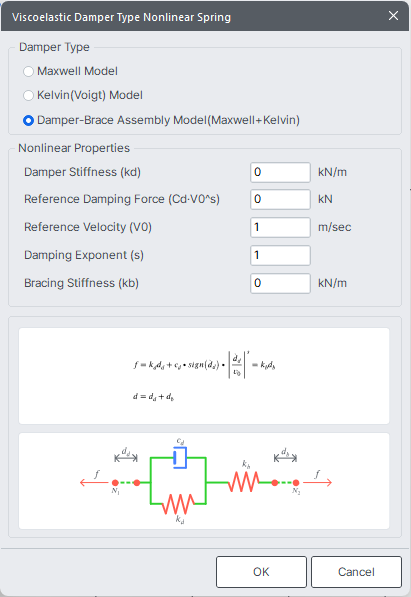Click node N1 dot in the diagram
The width and height of the screenshot is (411, 597).
click(115, 483)
